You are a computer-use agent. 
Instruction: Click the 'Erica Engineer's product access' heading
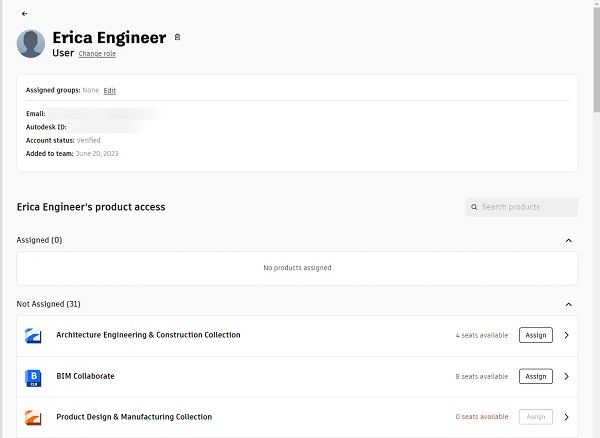tap(91, 207)
